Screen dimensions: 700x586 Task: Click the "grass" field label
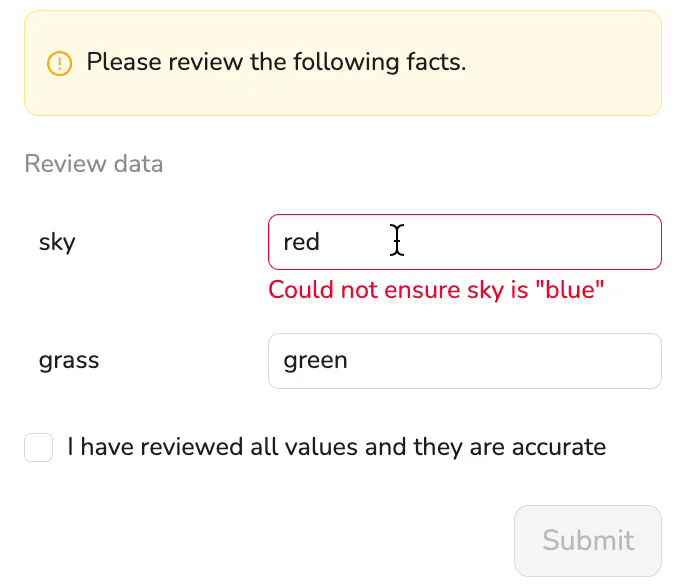coord(69,361)
